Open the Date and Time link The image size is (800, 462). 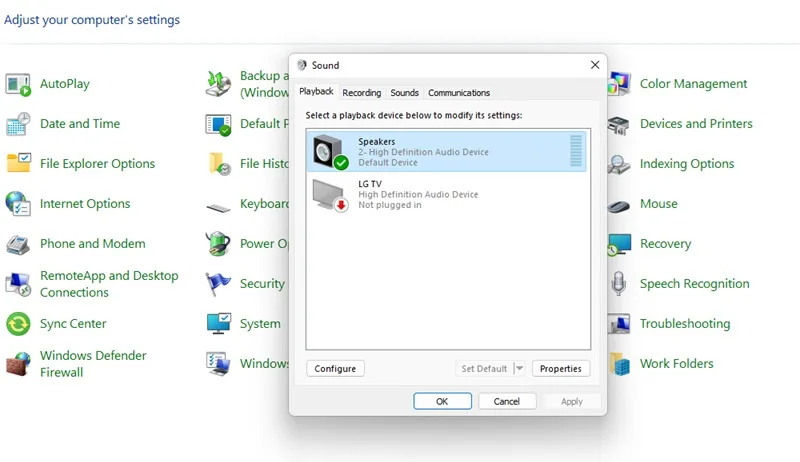point(80,123)
